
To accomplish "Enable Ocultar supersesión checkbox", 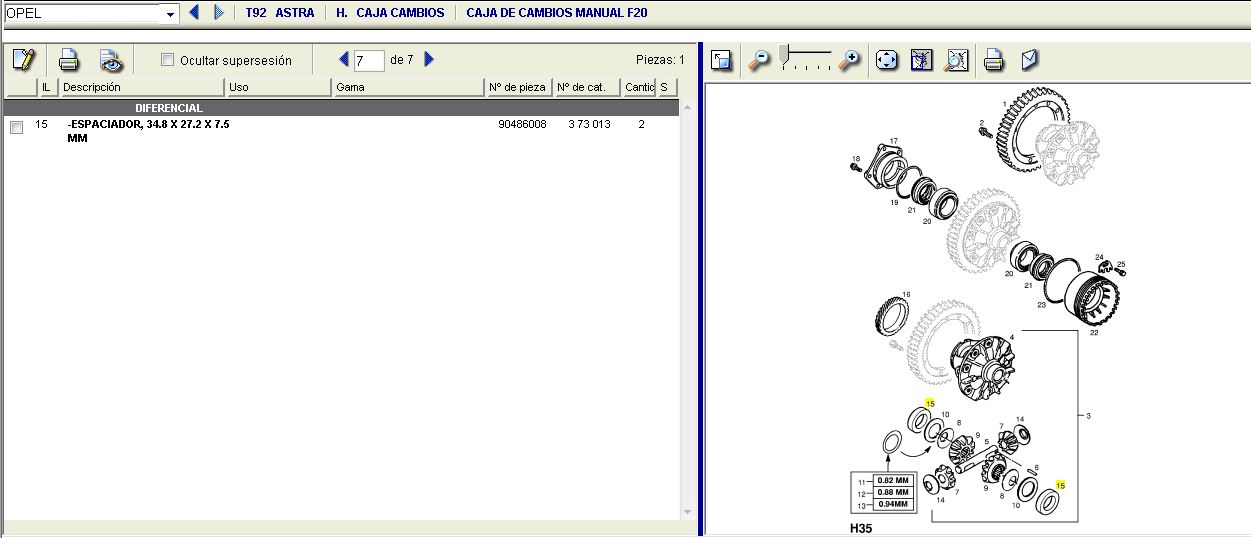I will [168, 60].
